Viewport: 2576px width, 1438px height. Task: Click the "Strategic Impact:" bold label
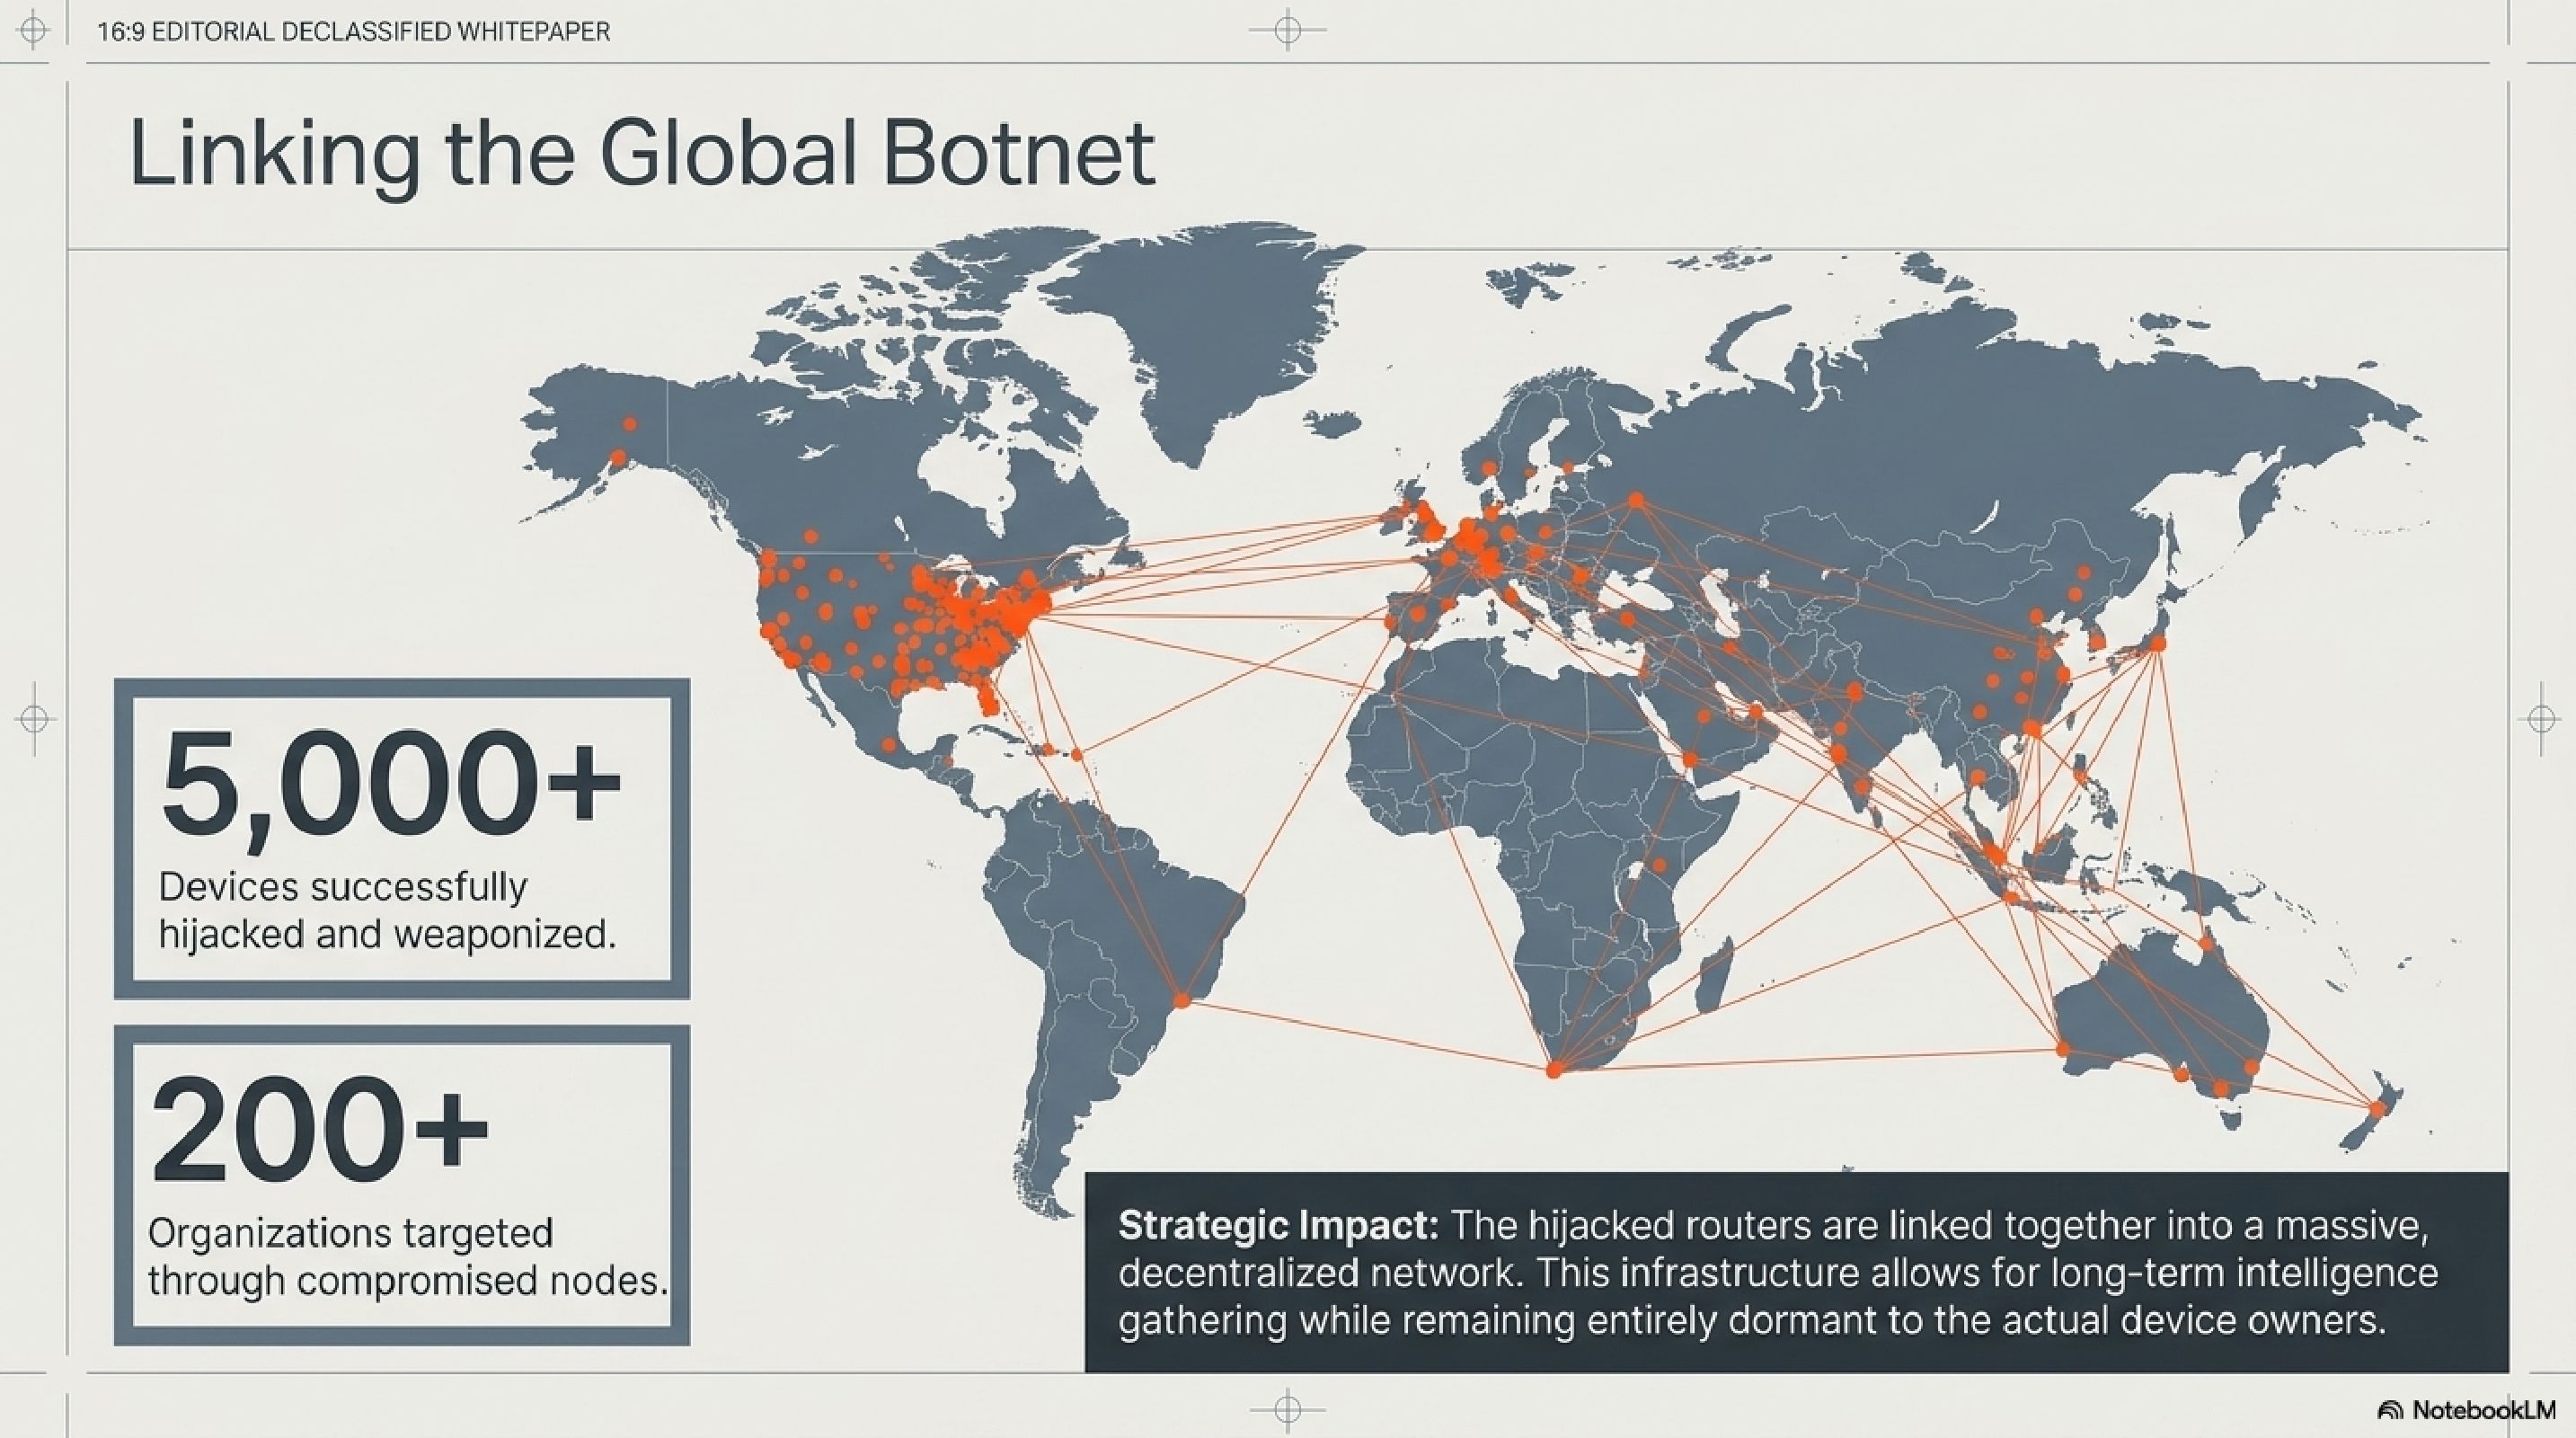[1278, 1225]
